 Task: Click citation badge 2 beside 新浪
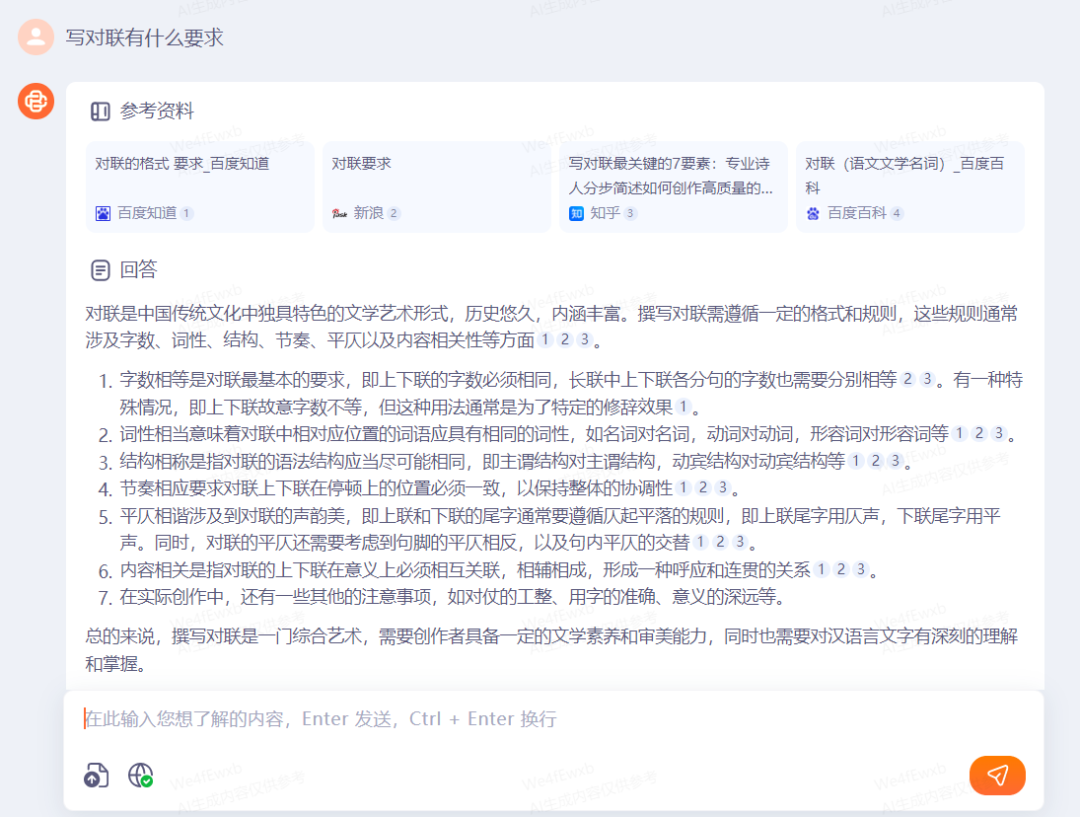393,214
